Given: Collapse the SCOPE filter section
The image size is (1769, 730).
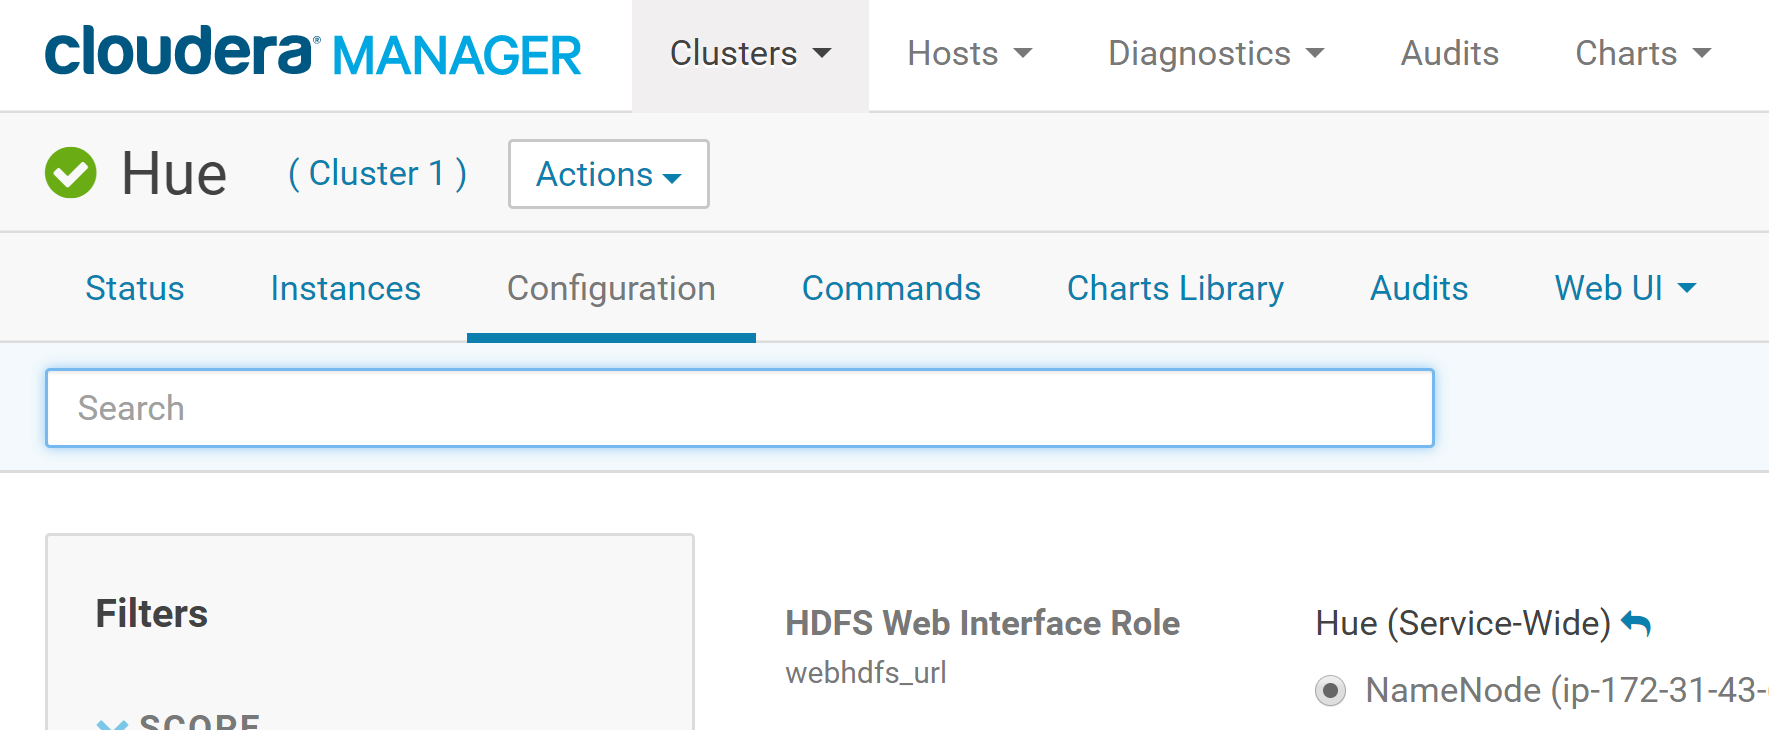Looking at the screenshot, I should point(113,723).
